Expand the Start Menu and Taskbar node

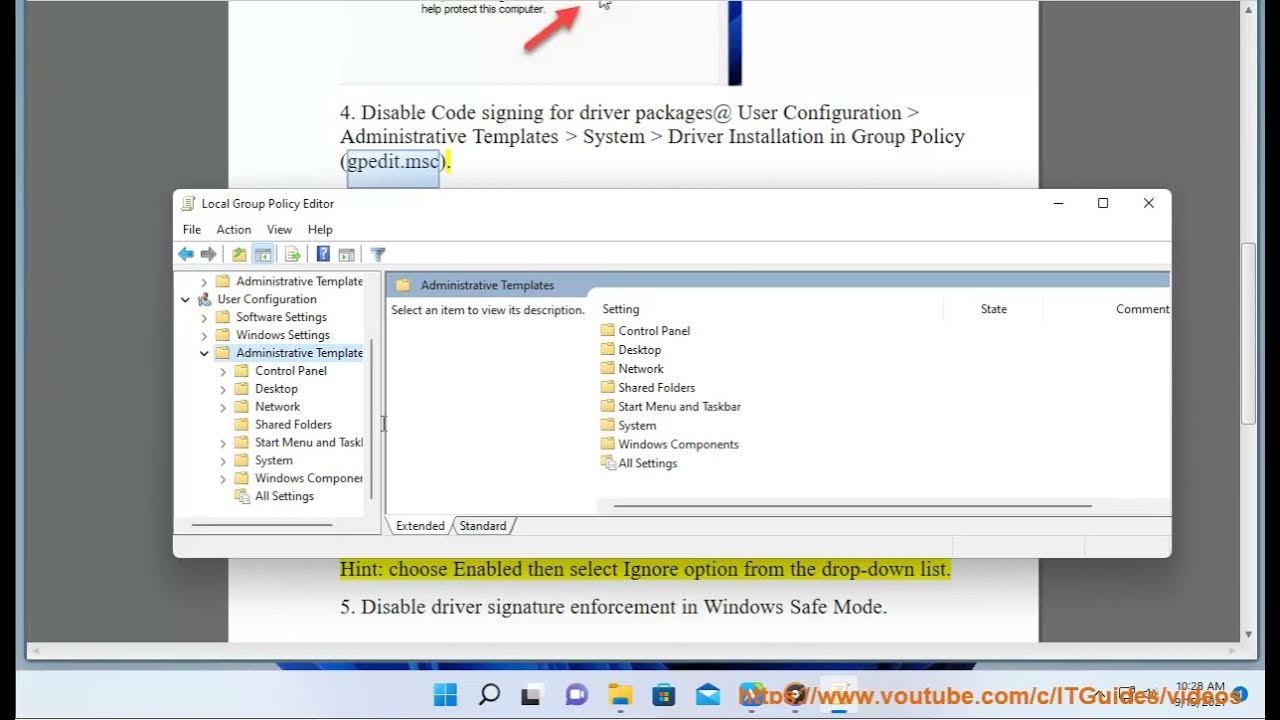tap(223, 442)
